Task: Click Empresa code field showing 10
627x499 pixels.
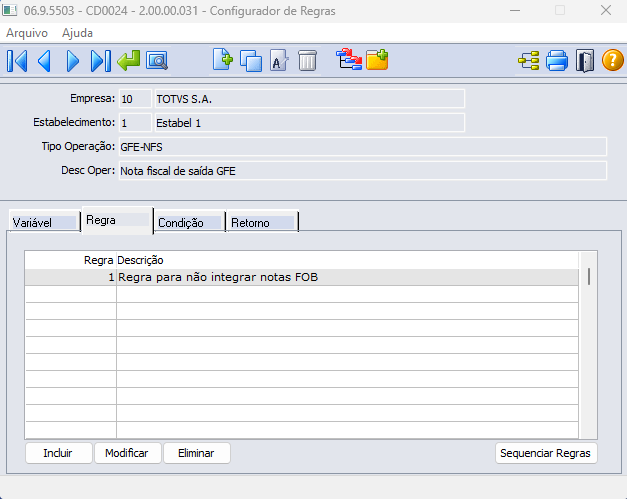Action: pos(135,99)
